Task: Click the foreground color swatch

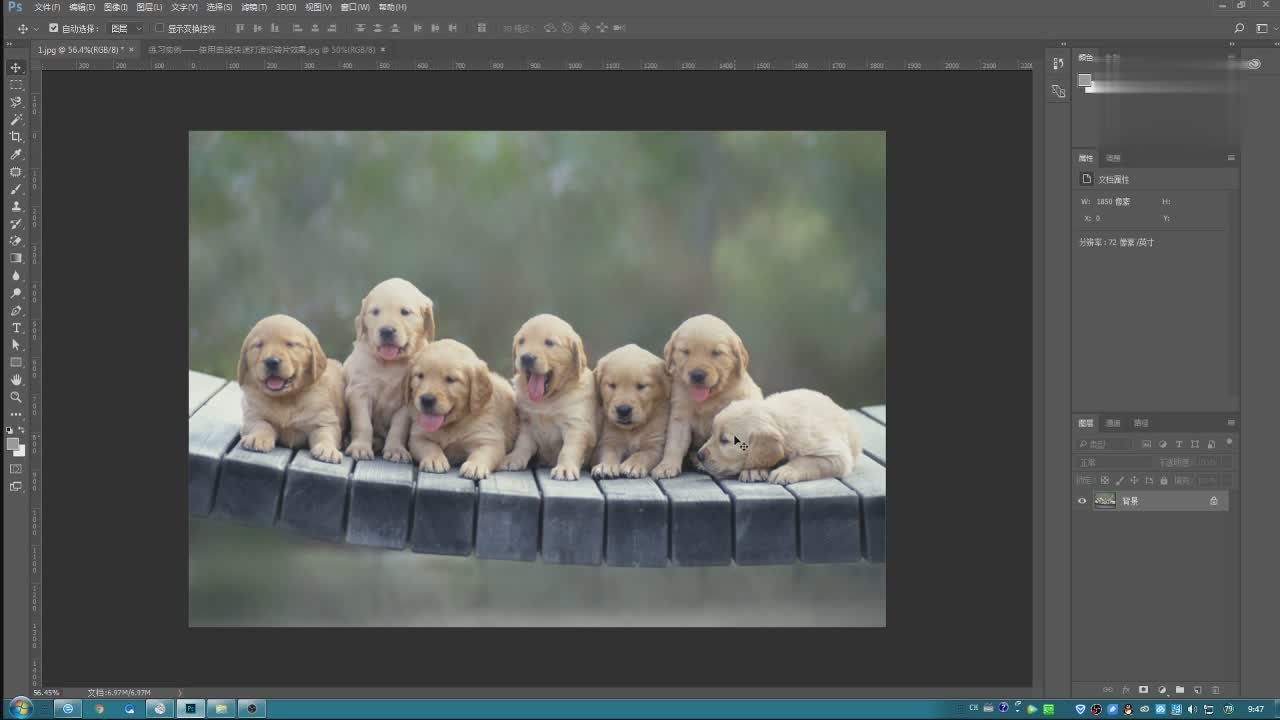Action: (x=13, y=444)
